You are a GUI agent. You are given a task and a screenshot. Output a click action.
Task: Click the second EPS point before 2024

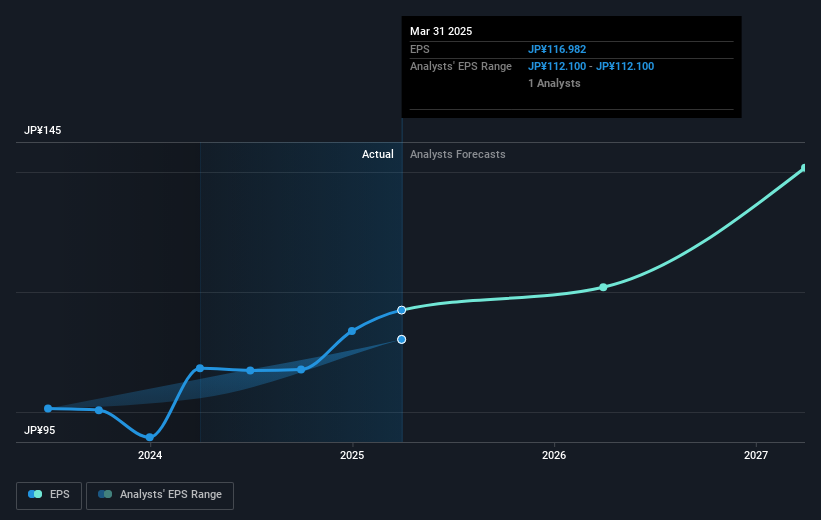(x=99, y=410)
